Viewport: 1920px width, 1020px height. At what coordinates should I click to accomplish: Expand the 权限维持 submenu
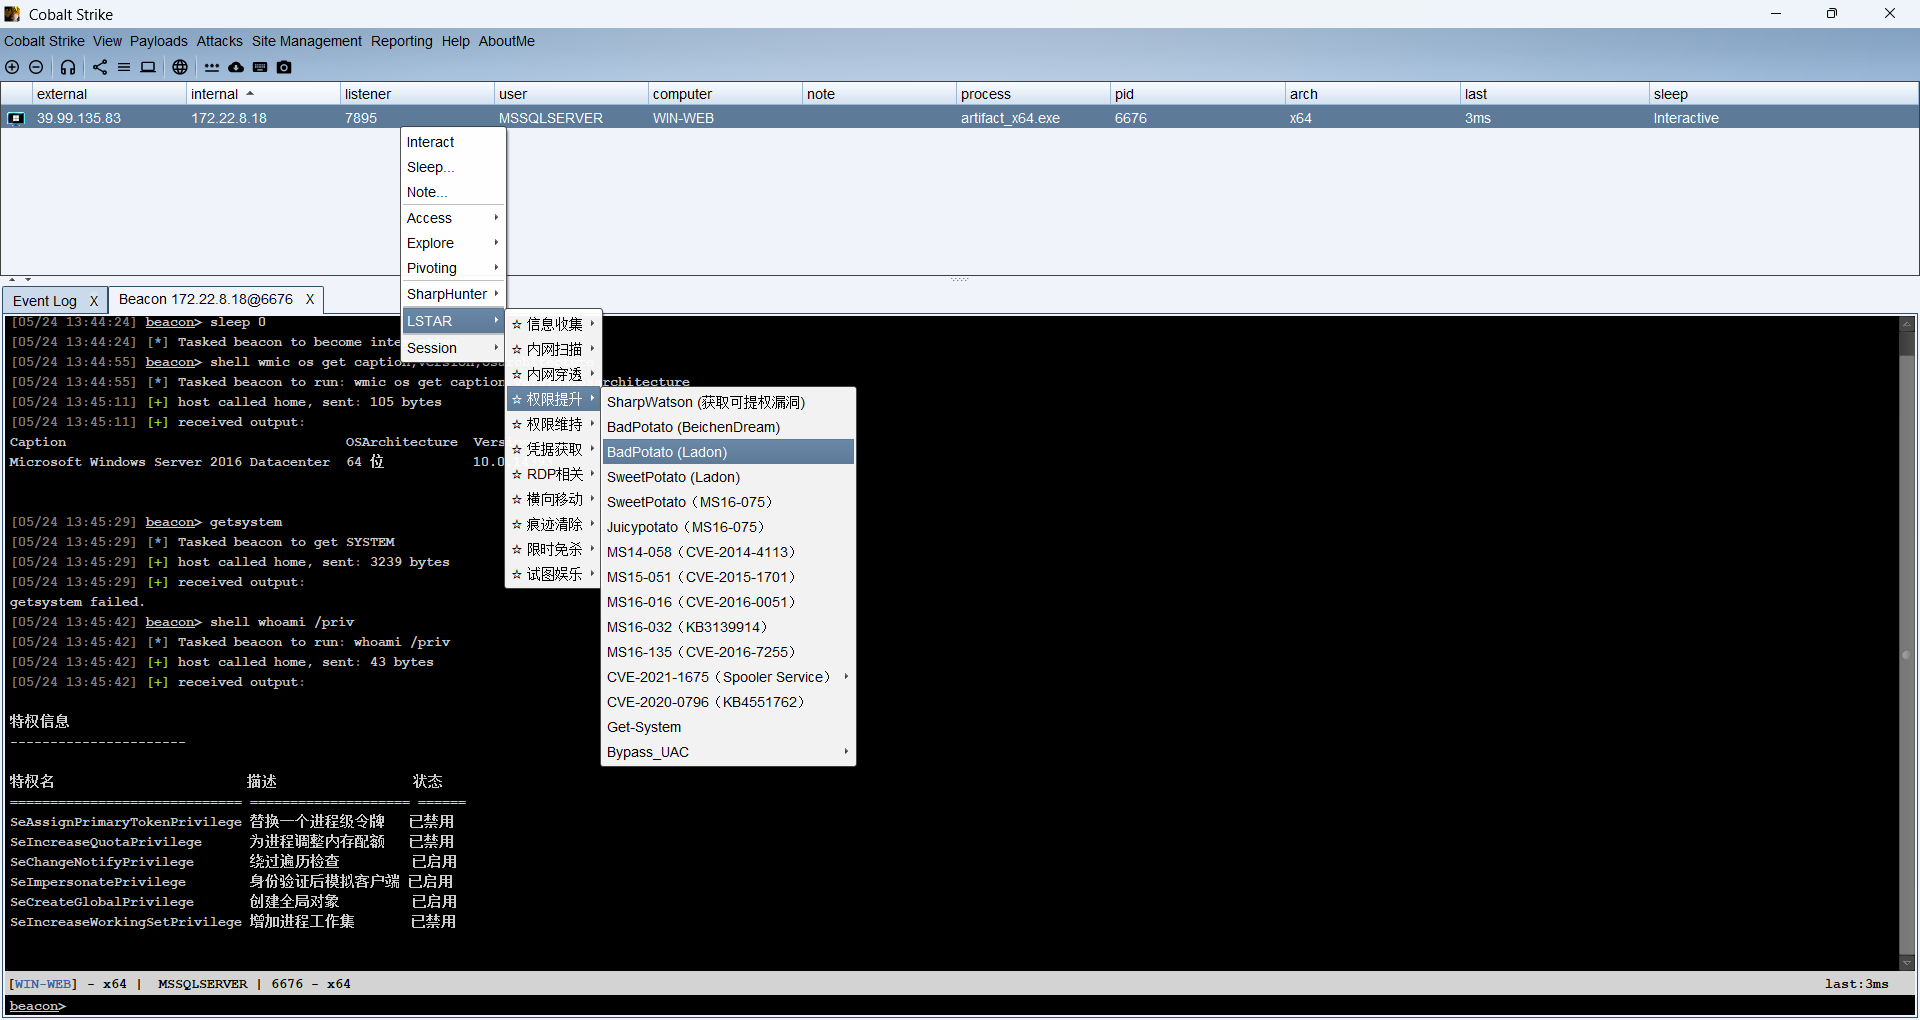coord(553,424)
